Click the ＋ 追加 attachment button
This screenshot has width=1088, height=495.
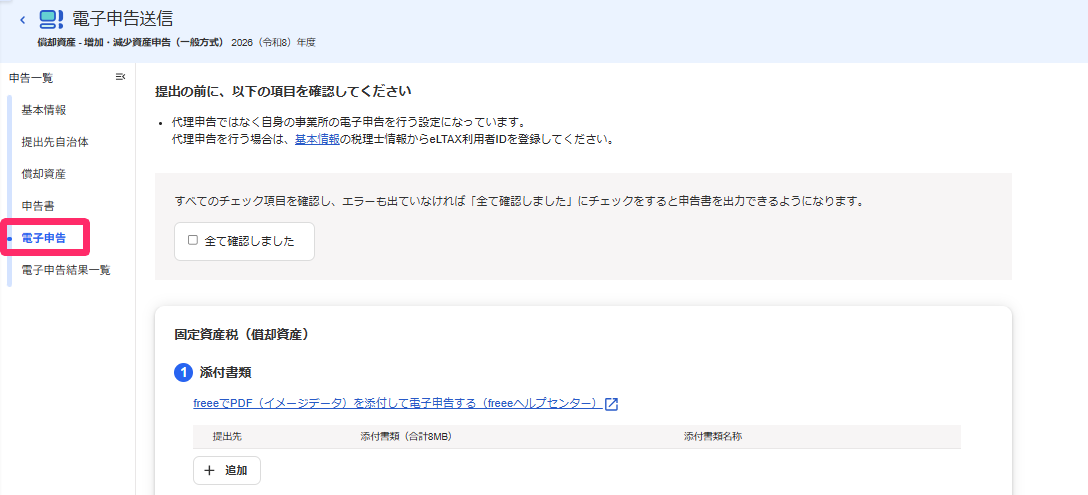(x=226, y=470)
